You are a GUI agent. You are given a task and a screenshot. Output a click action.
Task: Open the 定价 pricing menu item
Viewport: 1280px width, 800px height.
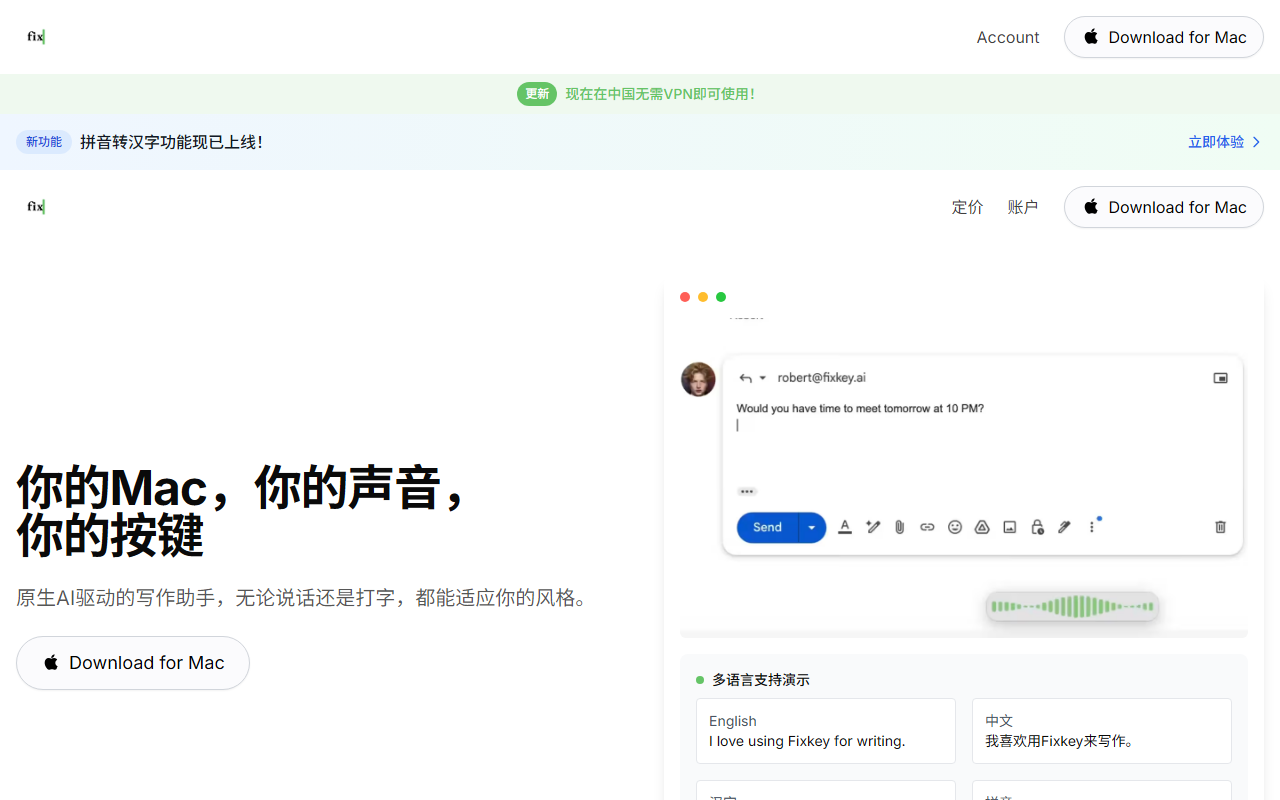(x=968, y=207)
